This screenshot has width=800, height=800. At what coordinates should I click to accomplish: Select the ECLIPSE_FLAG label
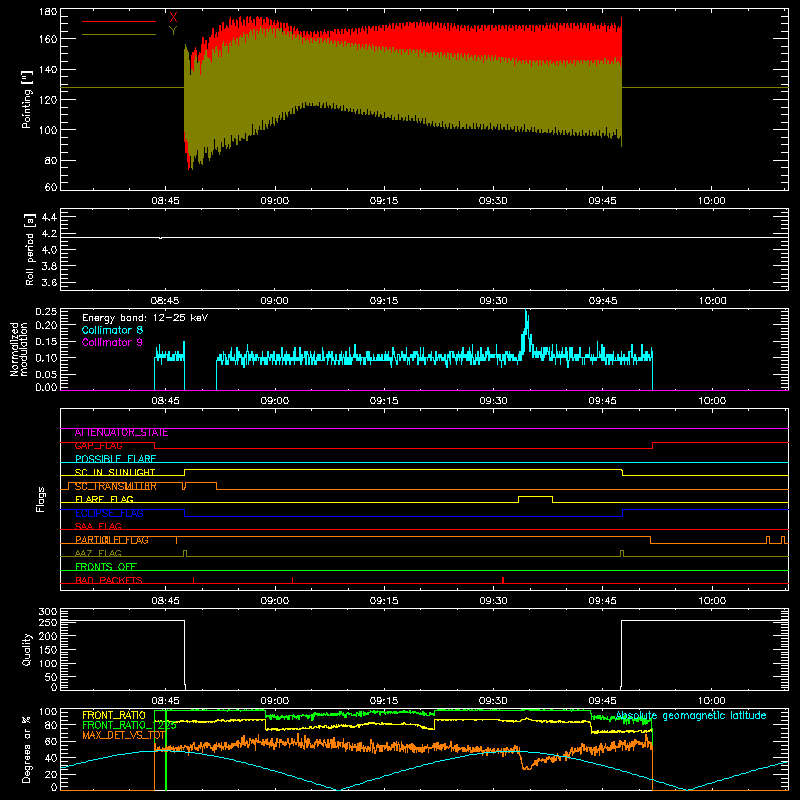(109, 513)
